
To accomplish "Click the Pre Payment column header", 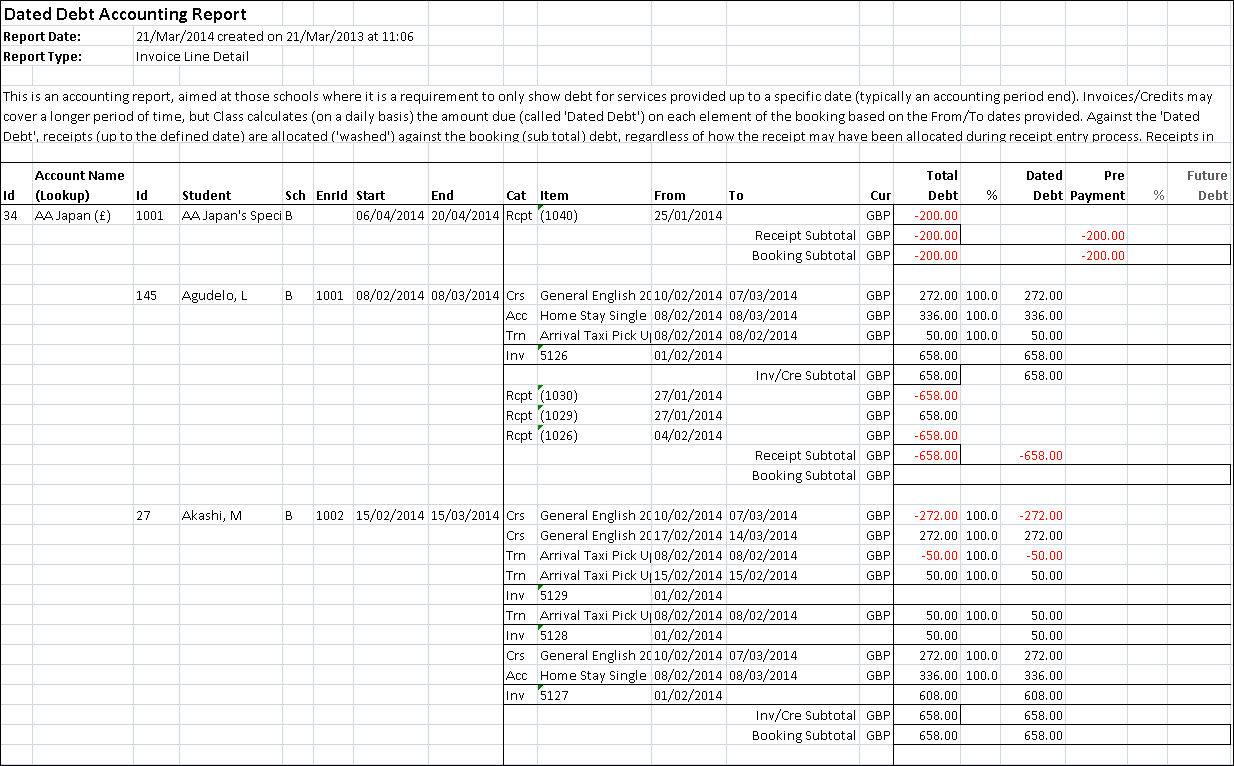I will pos(1097,185).
